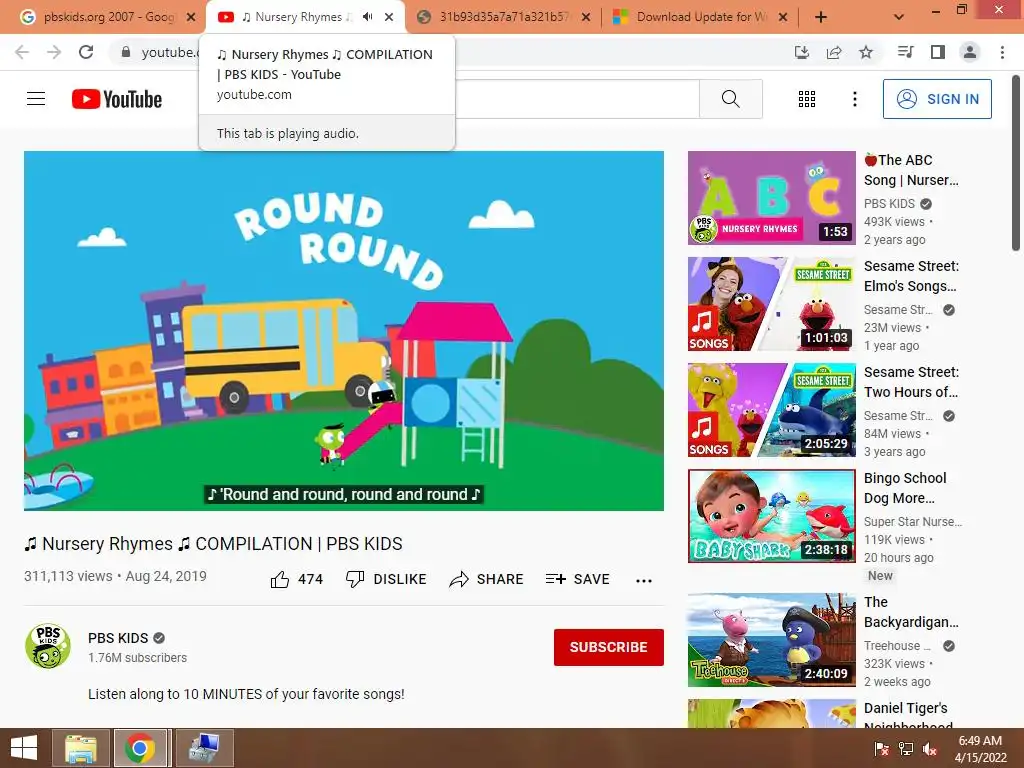Click the SHARE arrow button
The height and width of the screenshot is (768, 1024).
(487, 579)
